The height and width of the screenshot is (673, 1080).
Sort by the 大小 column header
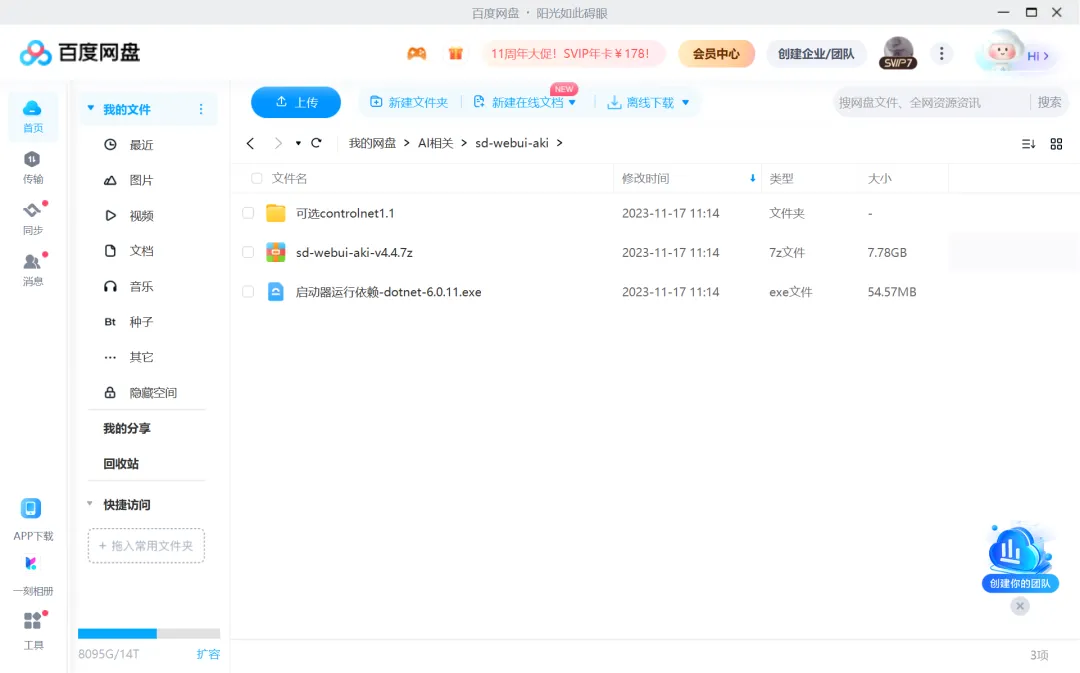pos(880,178)
